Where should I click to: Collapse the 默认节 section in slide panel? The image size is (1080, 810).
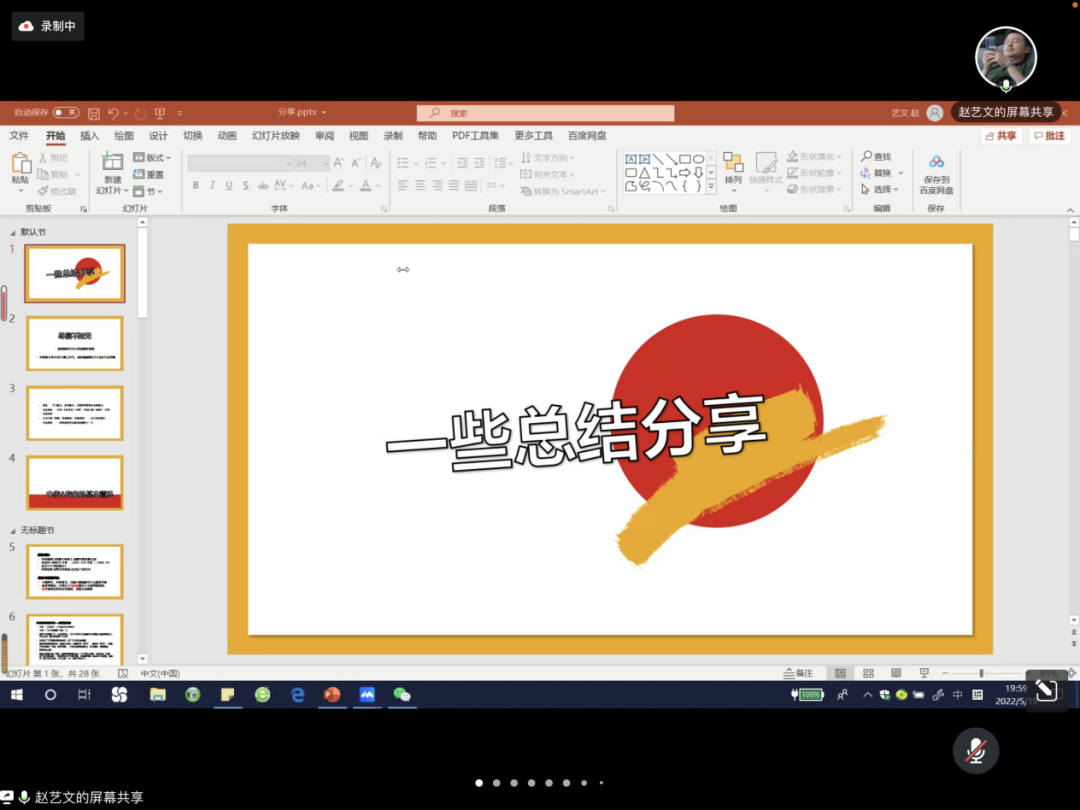13,232
